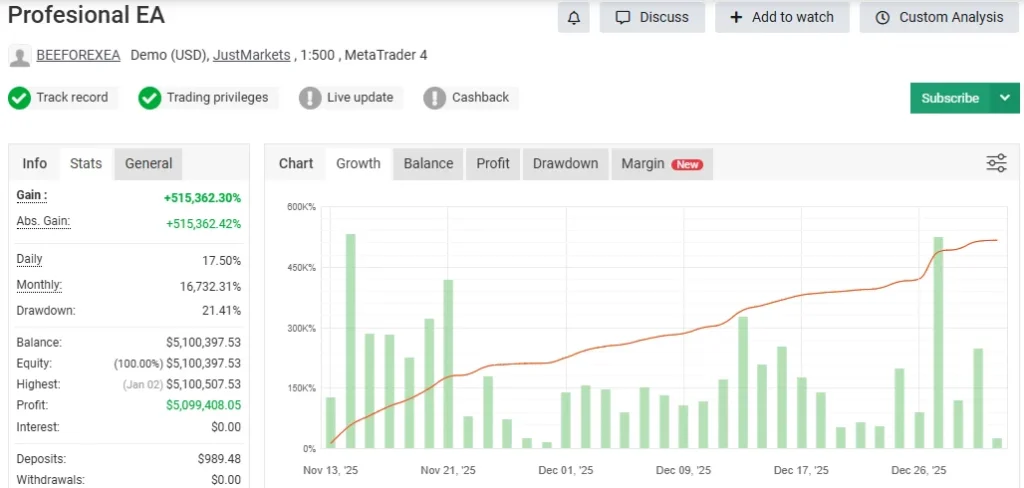Click the Trading privileges green checkmark
Screen dimensions: 1024x488
tap(150, 99)
